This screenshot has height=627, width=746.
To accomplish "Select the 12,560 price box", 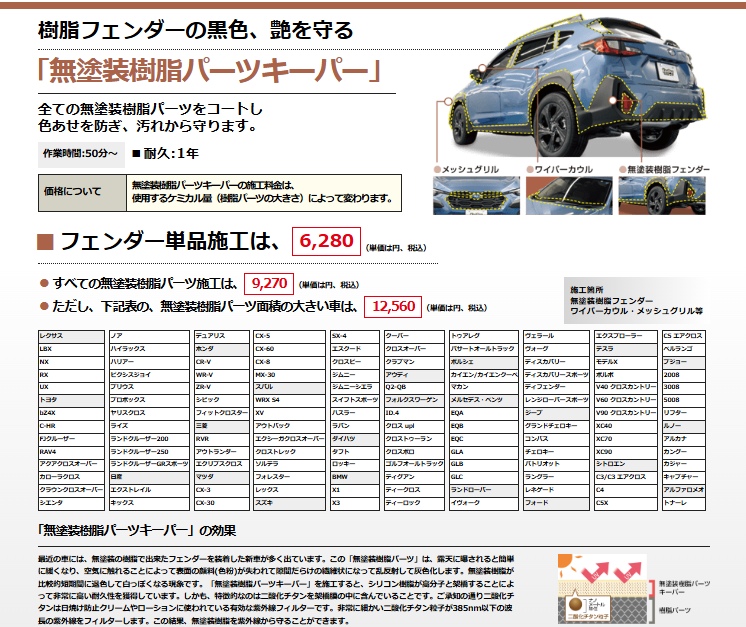I will pyautogui.click(x=395, y=306).
